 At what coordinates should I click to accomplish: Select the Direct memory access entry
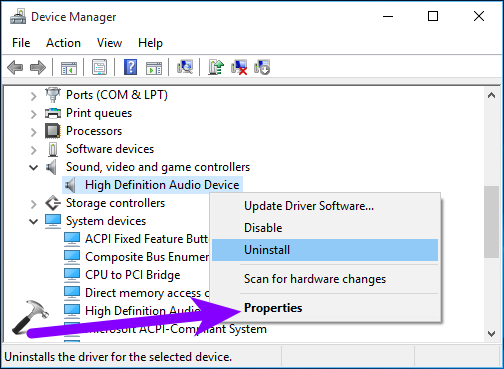[x=147, y=293]
